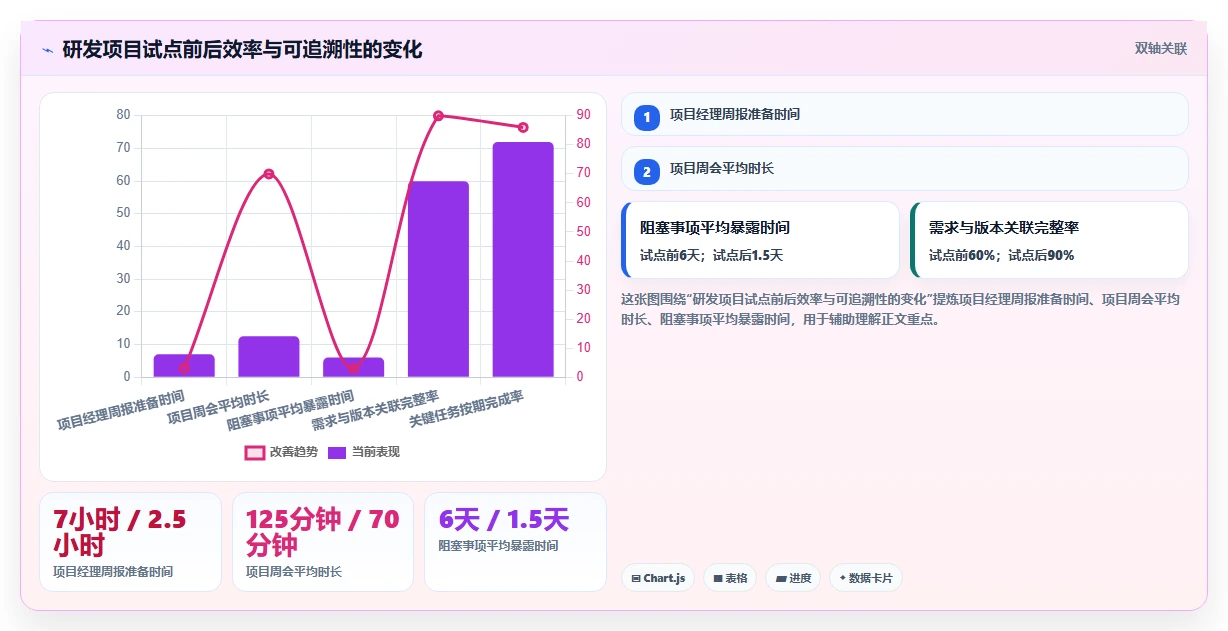Toggle the 当前表现 legend item
This screenshot has height=631, width=1228.
364,452
